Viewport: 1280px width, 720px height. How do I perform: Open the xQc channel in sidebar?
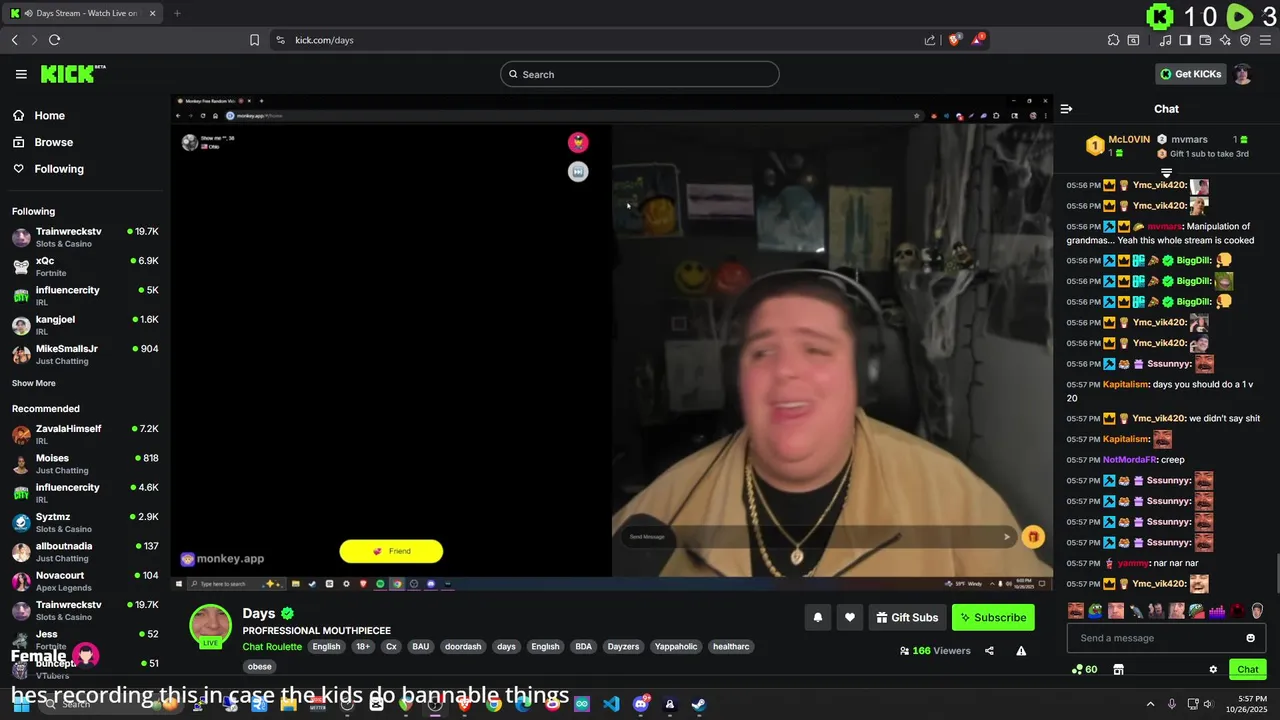pyautogui.click(x=85, y=266)
